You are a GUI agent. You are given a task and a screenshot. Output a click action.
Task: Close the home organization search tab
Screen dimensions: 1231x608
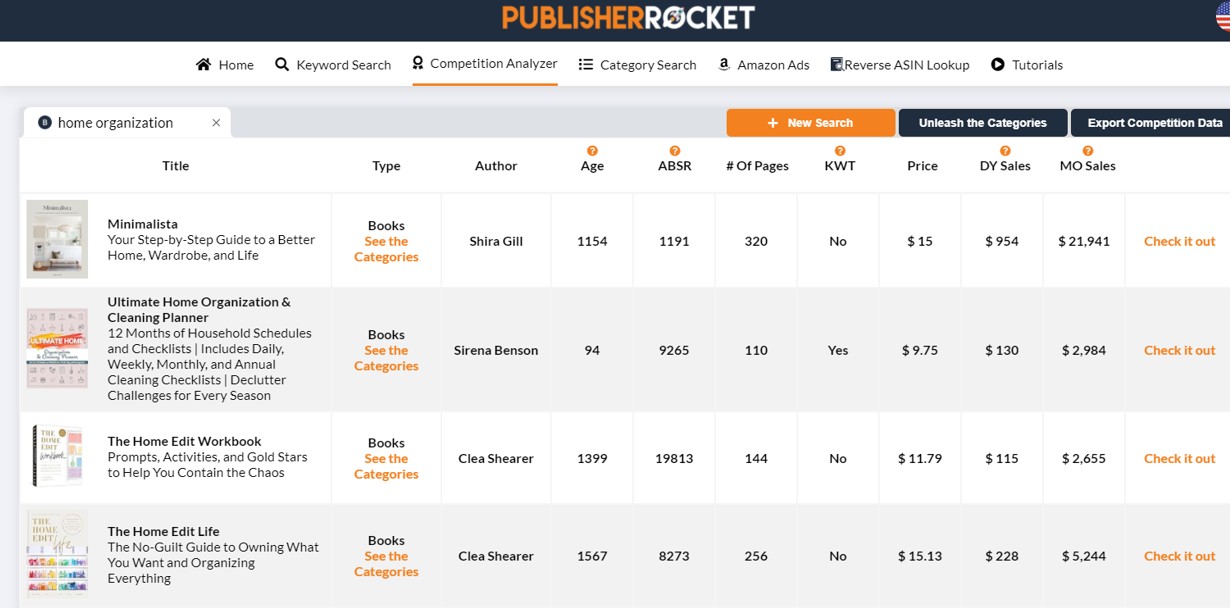point(216,123)
